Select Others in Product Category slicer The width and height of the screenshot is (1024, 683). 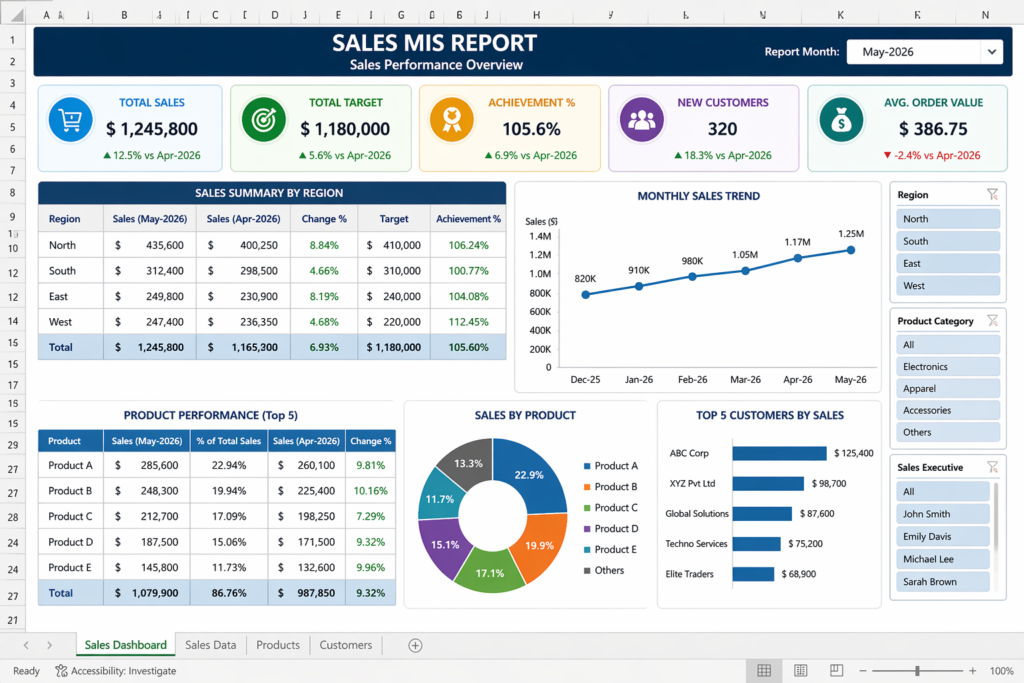click(948, 432)
